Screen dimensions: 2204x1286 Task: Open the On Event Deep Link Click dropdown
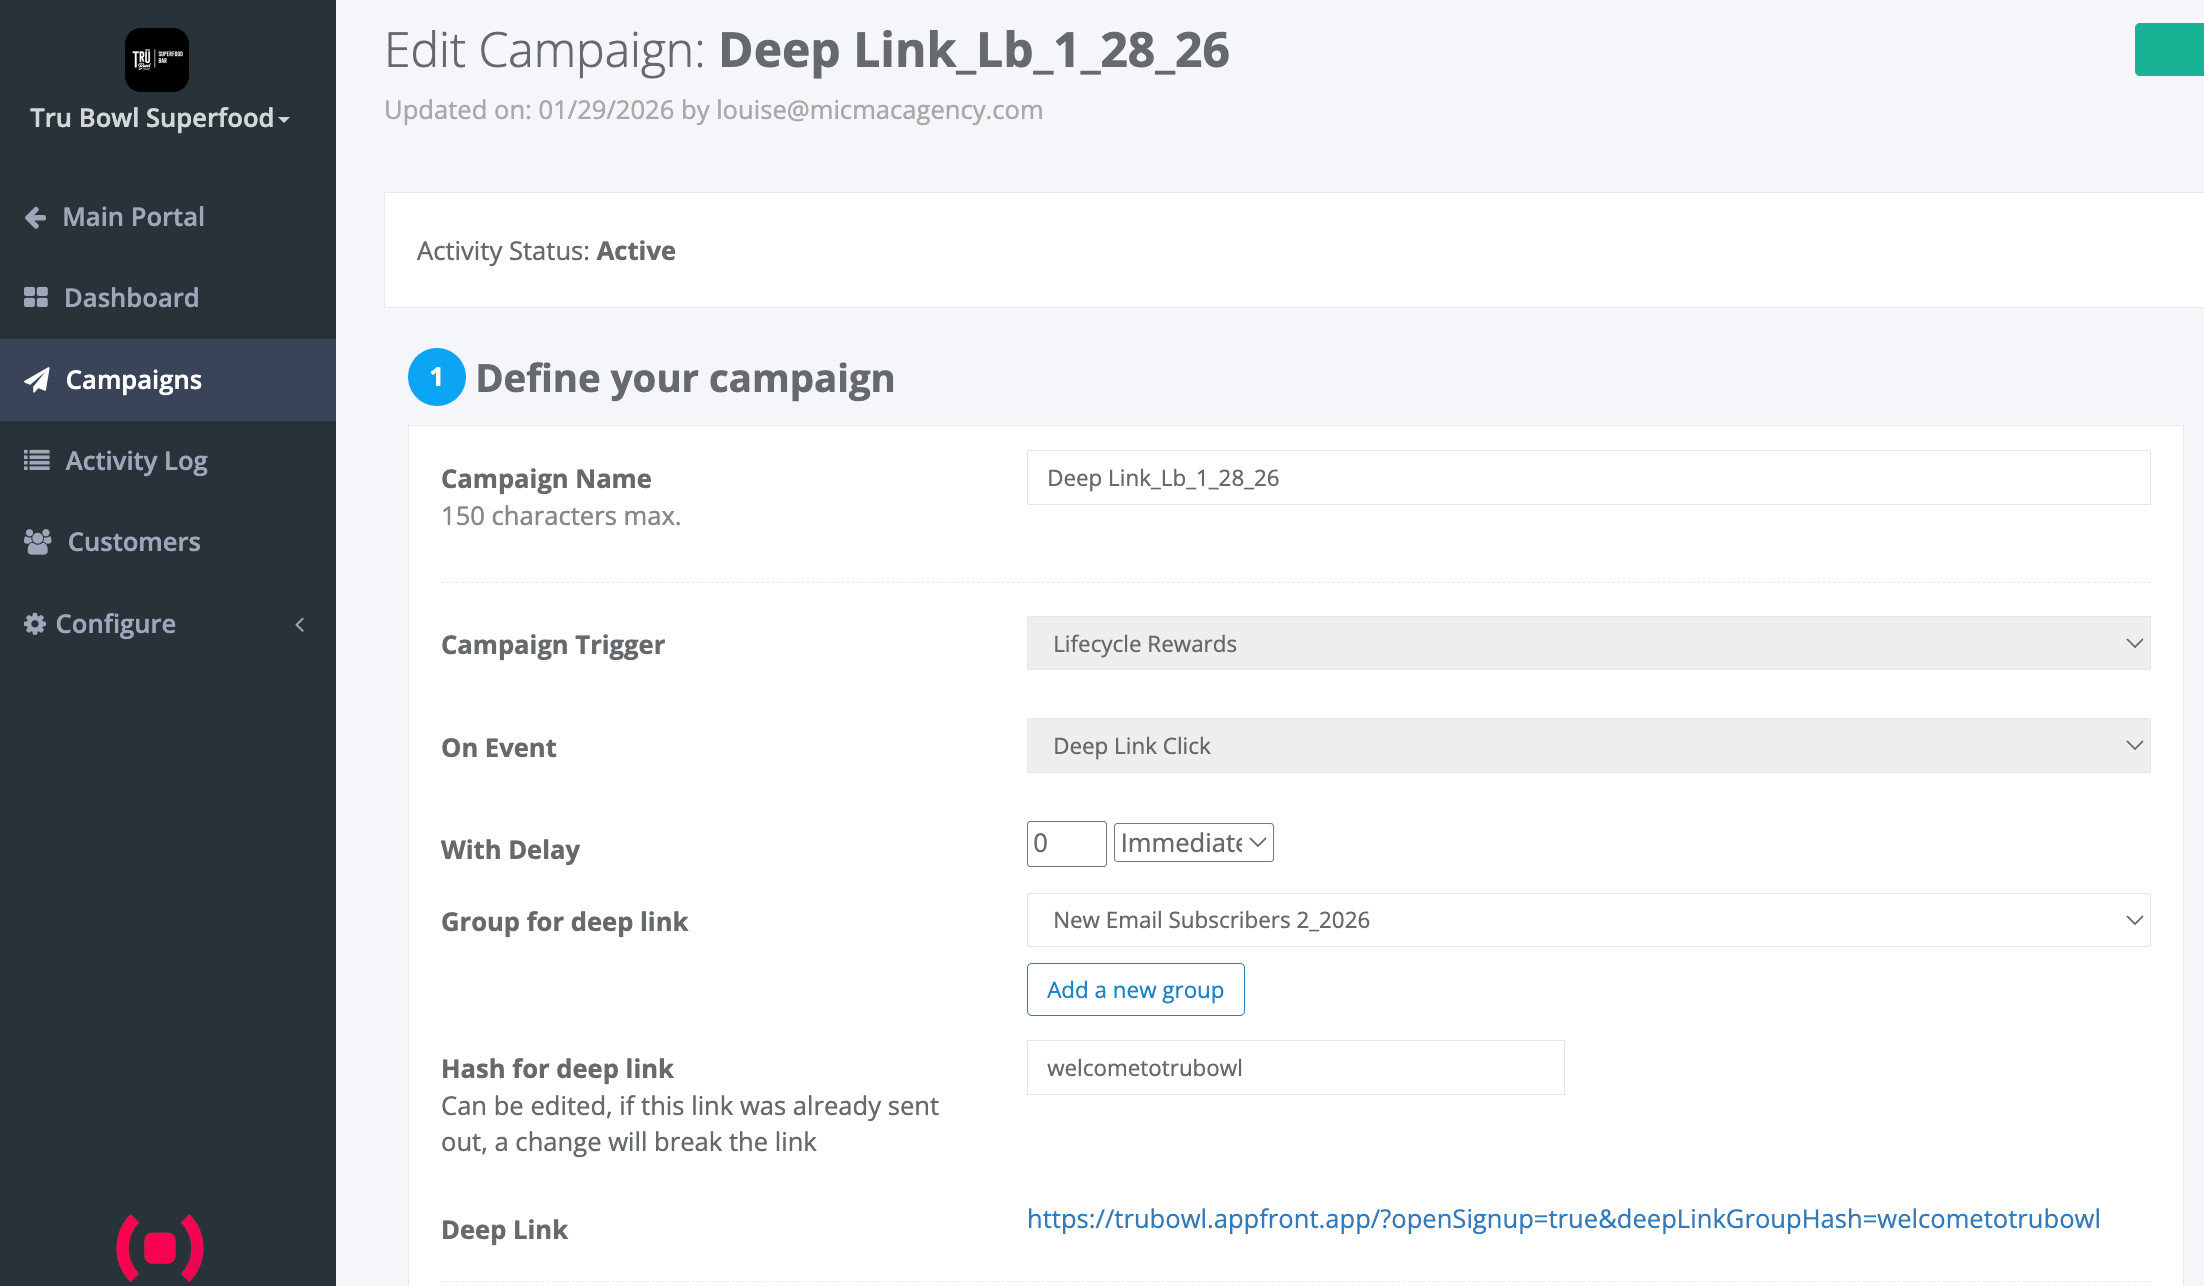(1588, 746)
